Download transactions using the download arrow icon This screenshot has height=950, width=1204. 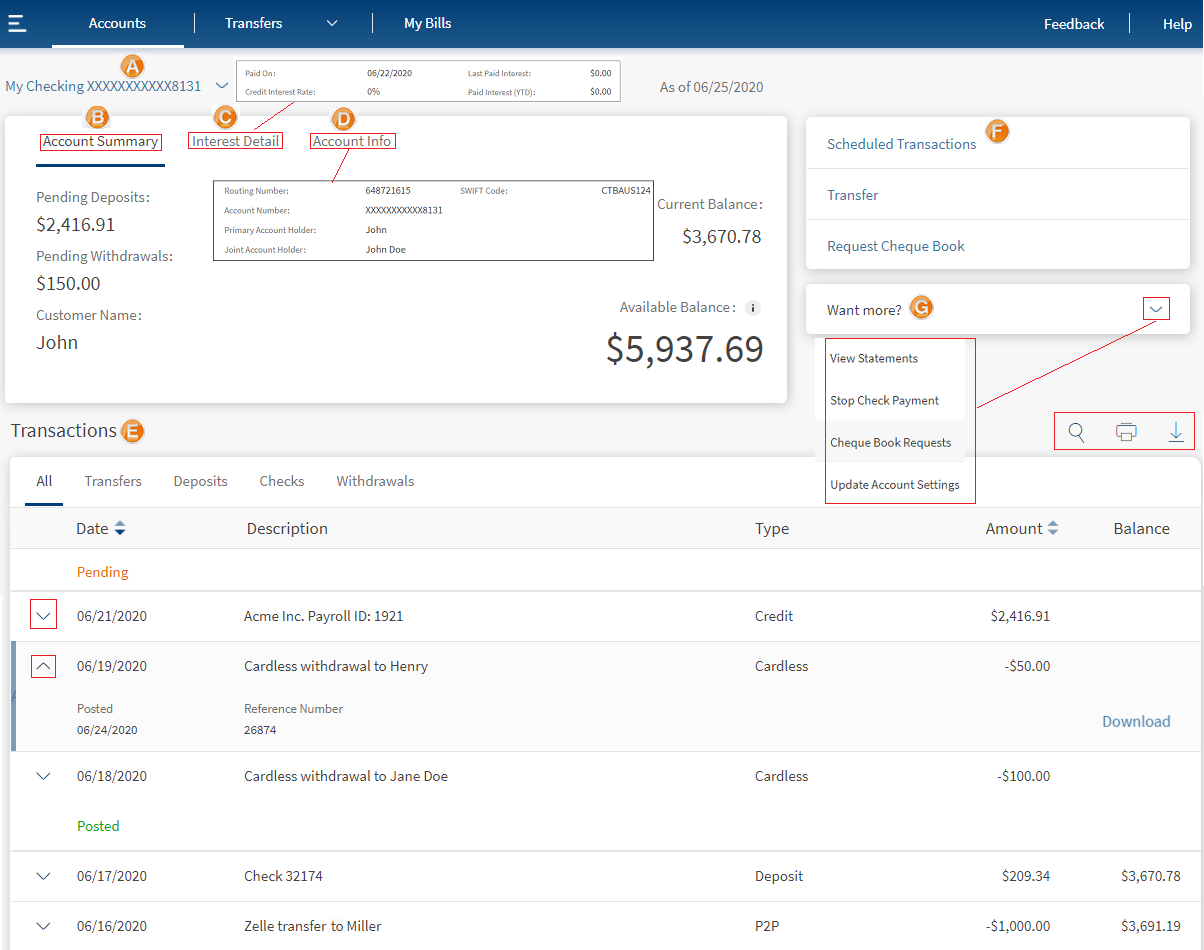1176,432
